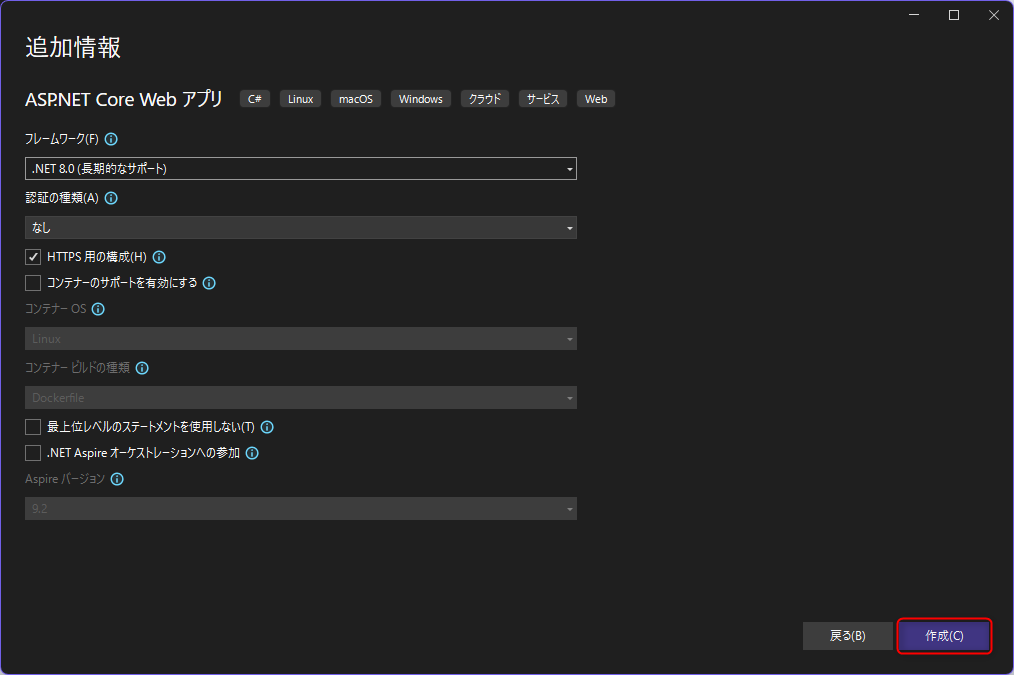Viewport: 1014px width, 675px height.
Task: Click the Aspire バージョン label
Action: coord(65,479)
